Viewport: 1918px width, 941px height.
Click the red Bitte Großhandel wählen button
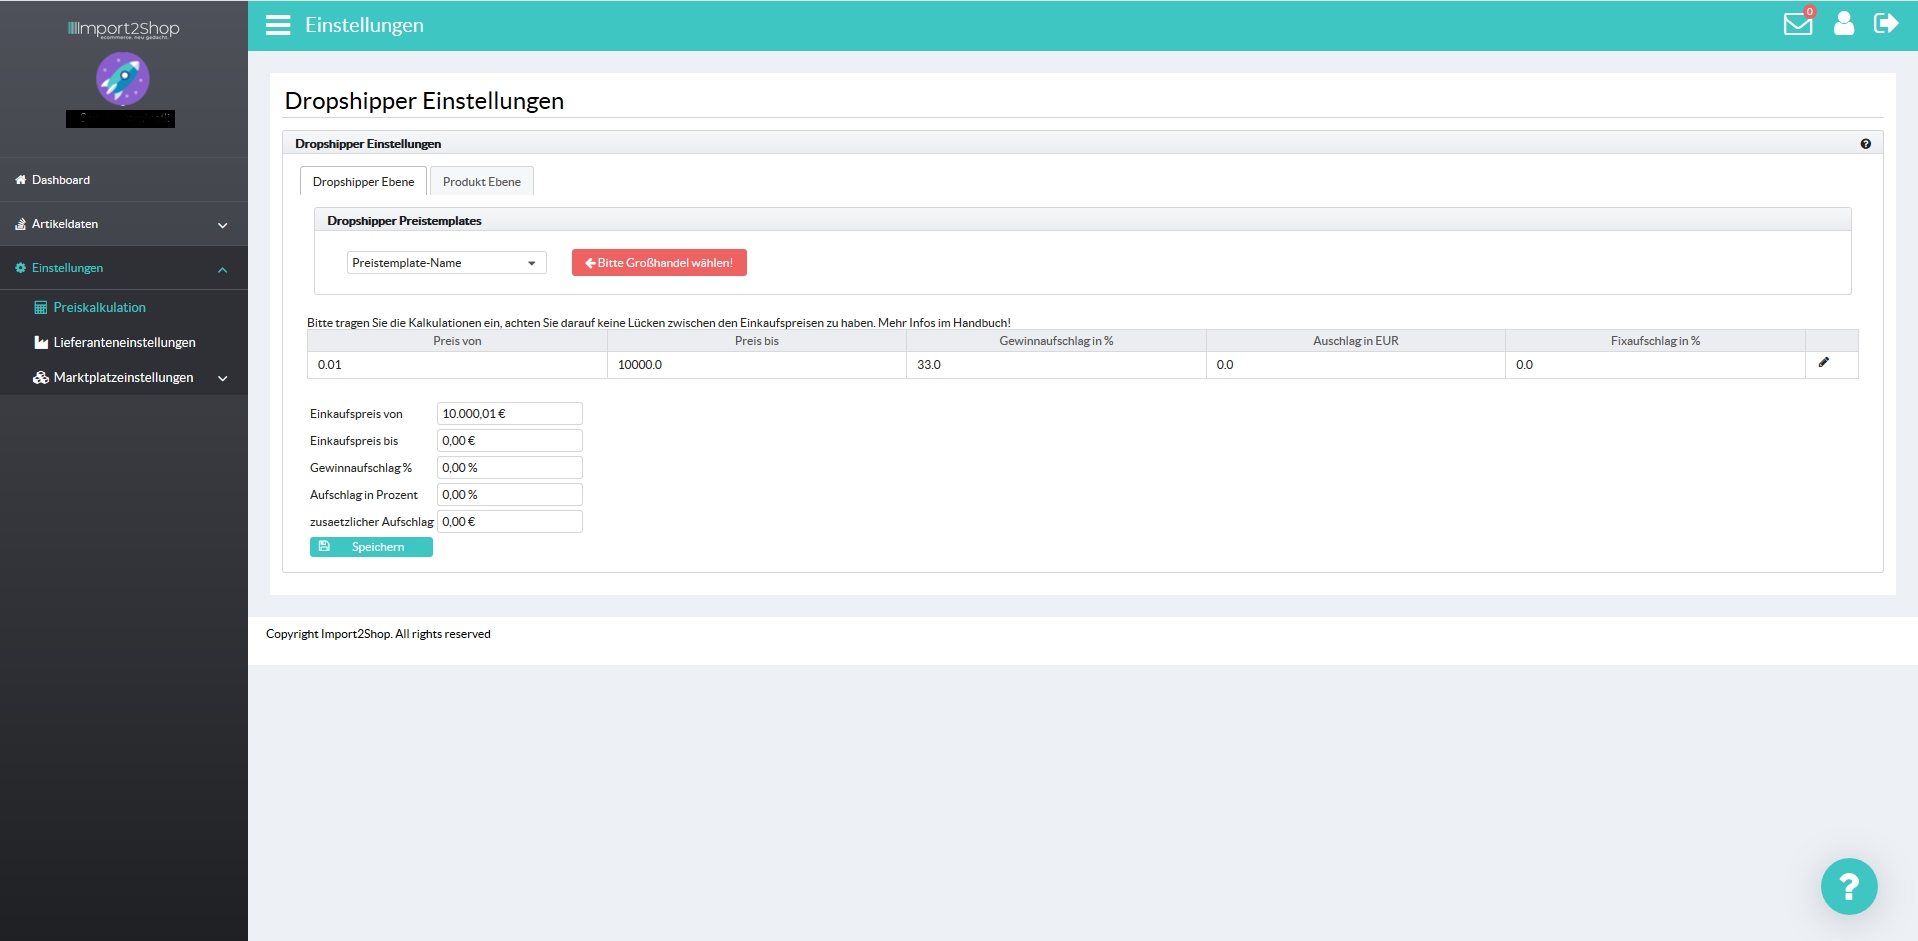click(659, 263)
